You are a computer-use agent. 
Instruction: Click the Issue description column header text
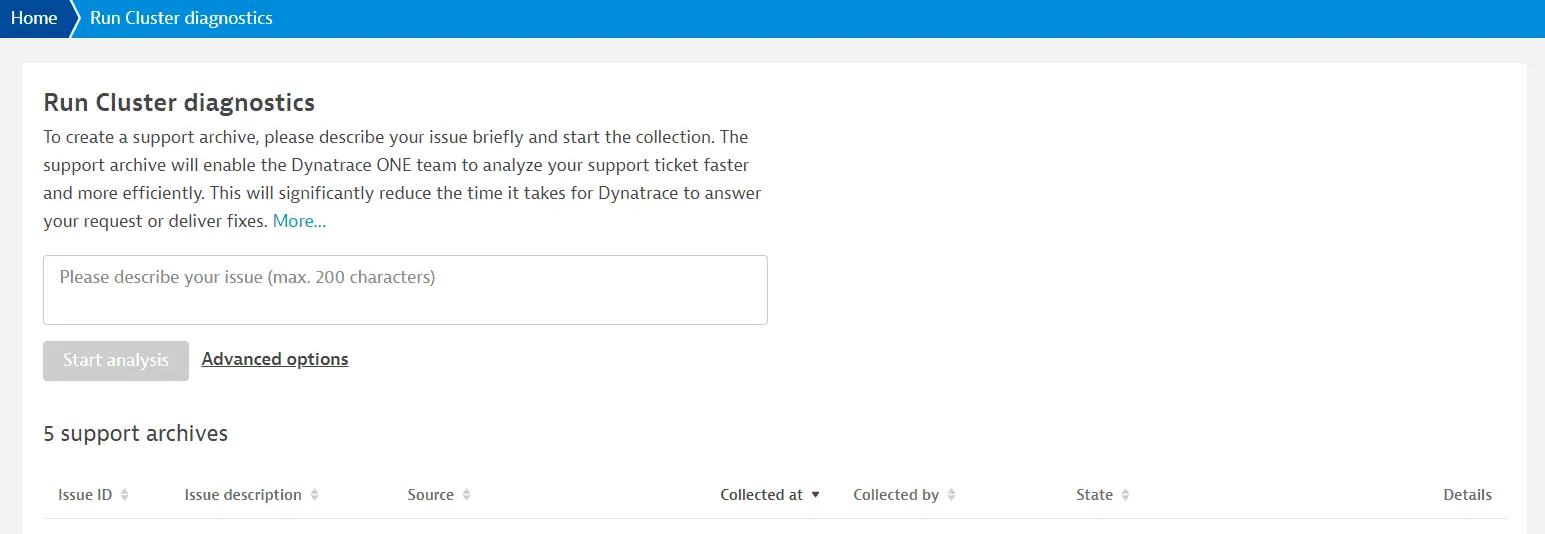click(x=243, y=495)
